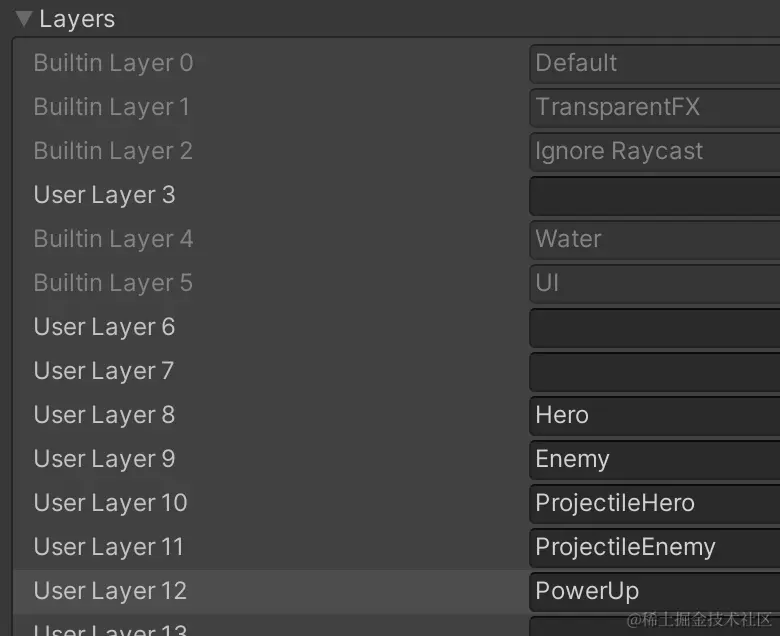
Task: Select the 'User Layer 3' row label
Action: [x=104, y=195]
